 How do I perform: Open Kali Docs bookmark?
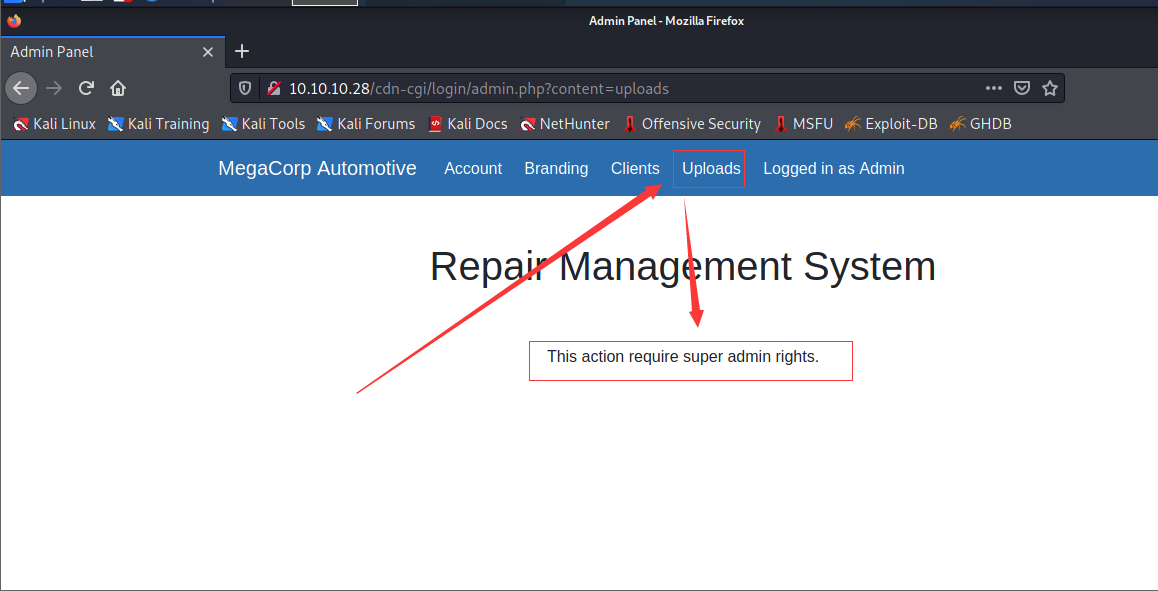(x=467, y=124)
